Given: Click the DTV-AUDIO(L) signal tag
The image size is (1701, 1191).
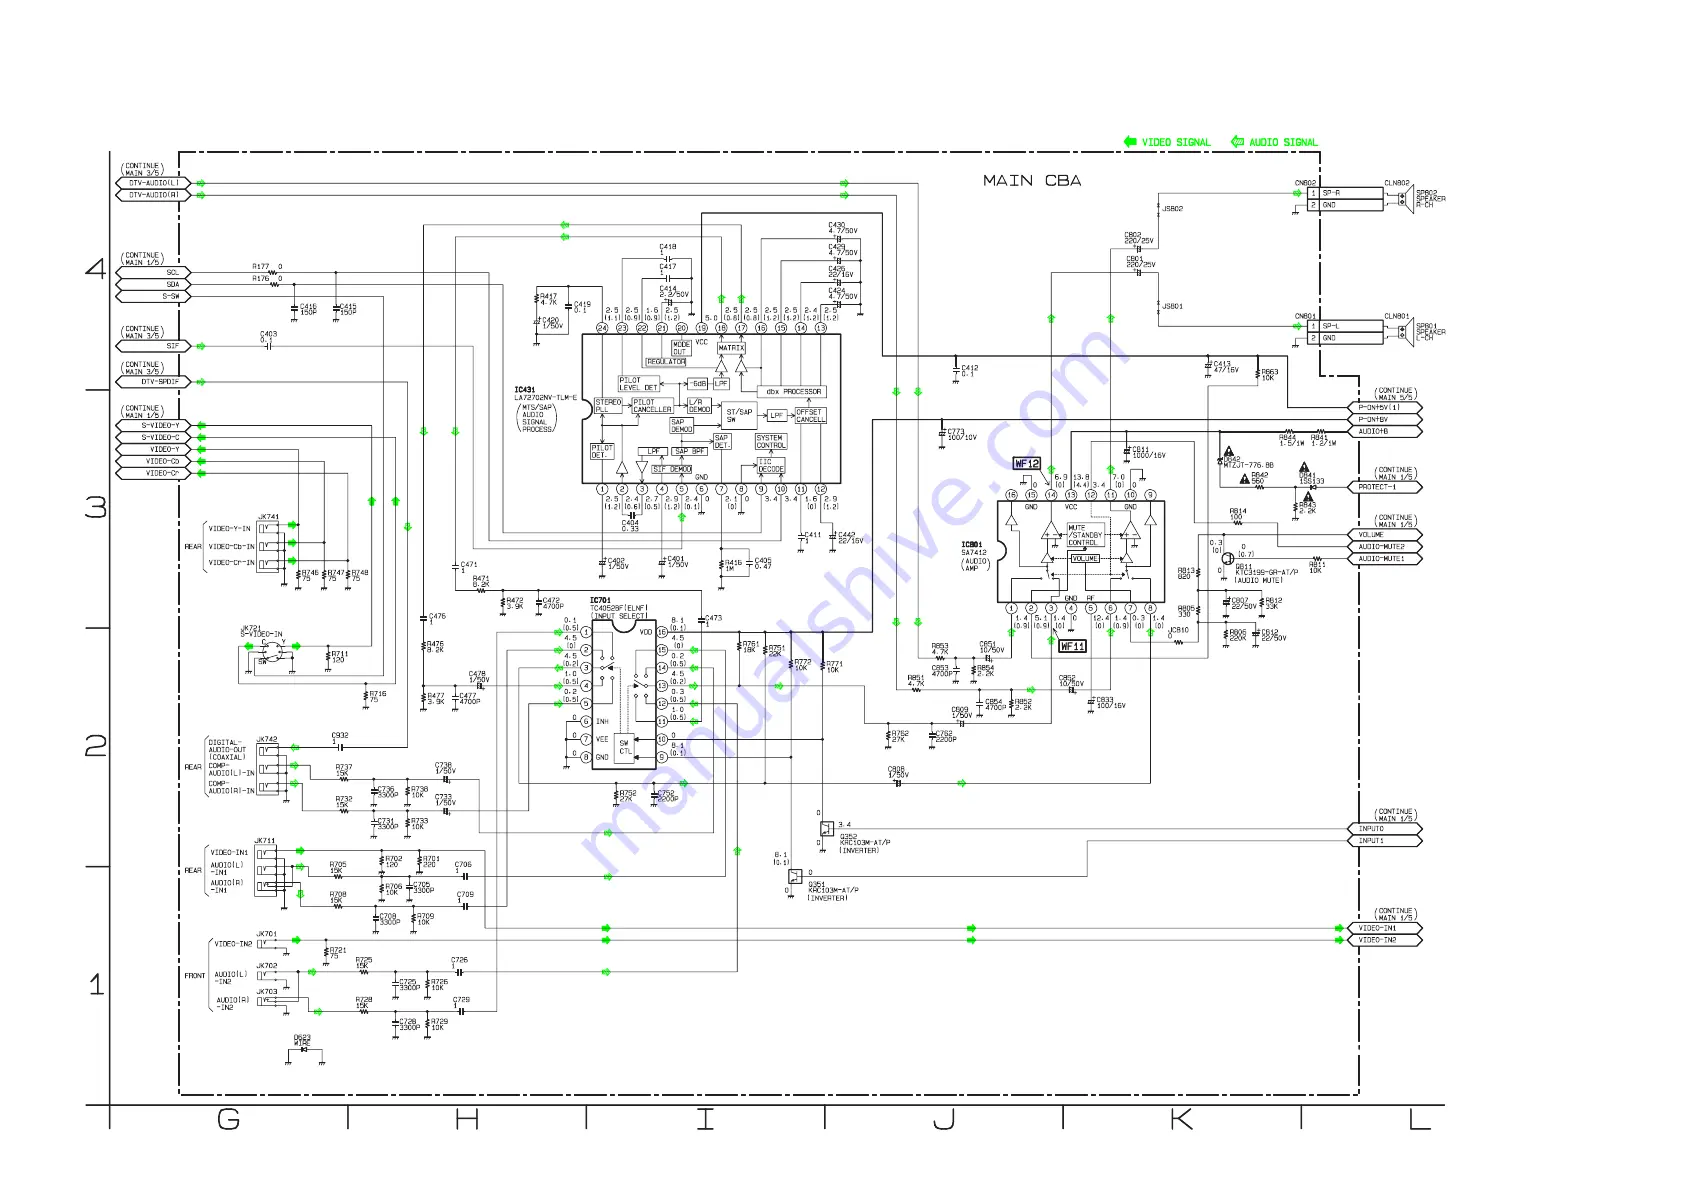Looking at the screenshot, I should click(x=154, y=184).
